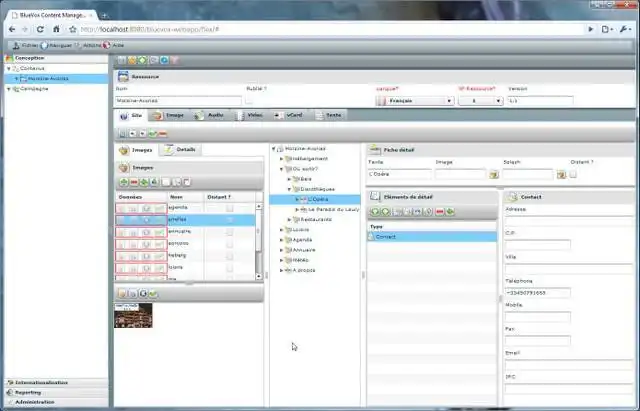Switch to the Image tab
640x411 pixels.
click(169, 116)
